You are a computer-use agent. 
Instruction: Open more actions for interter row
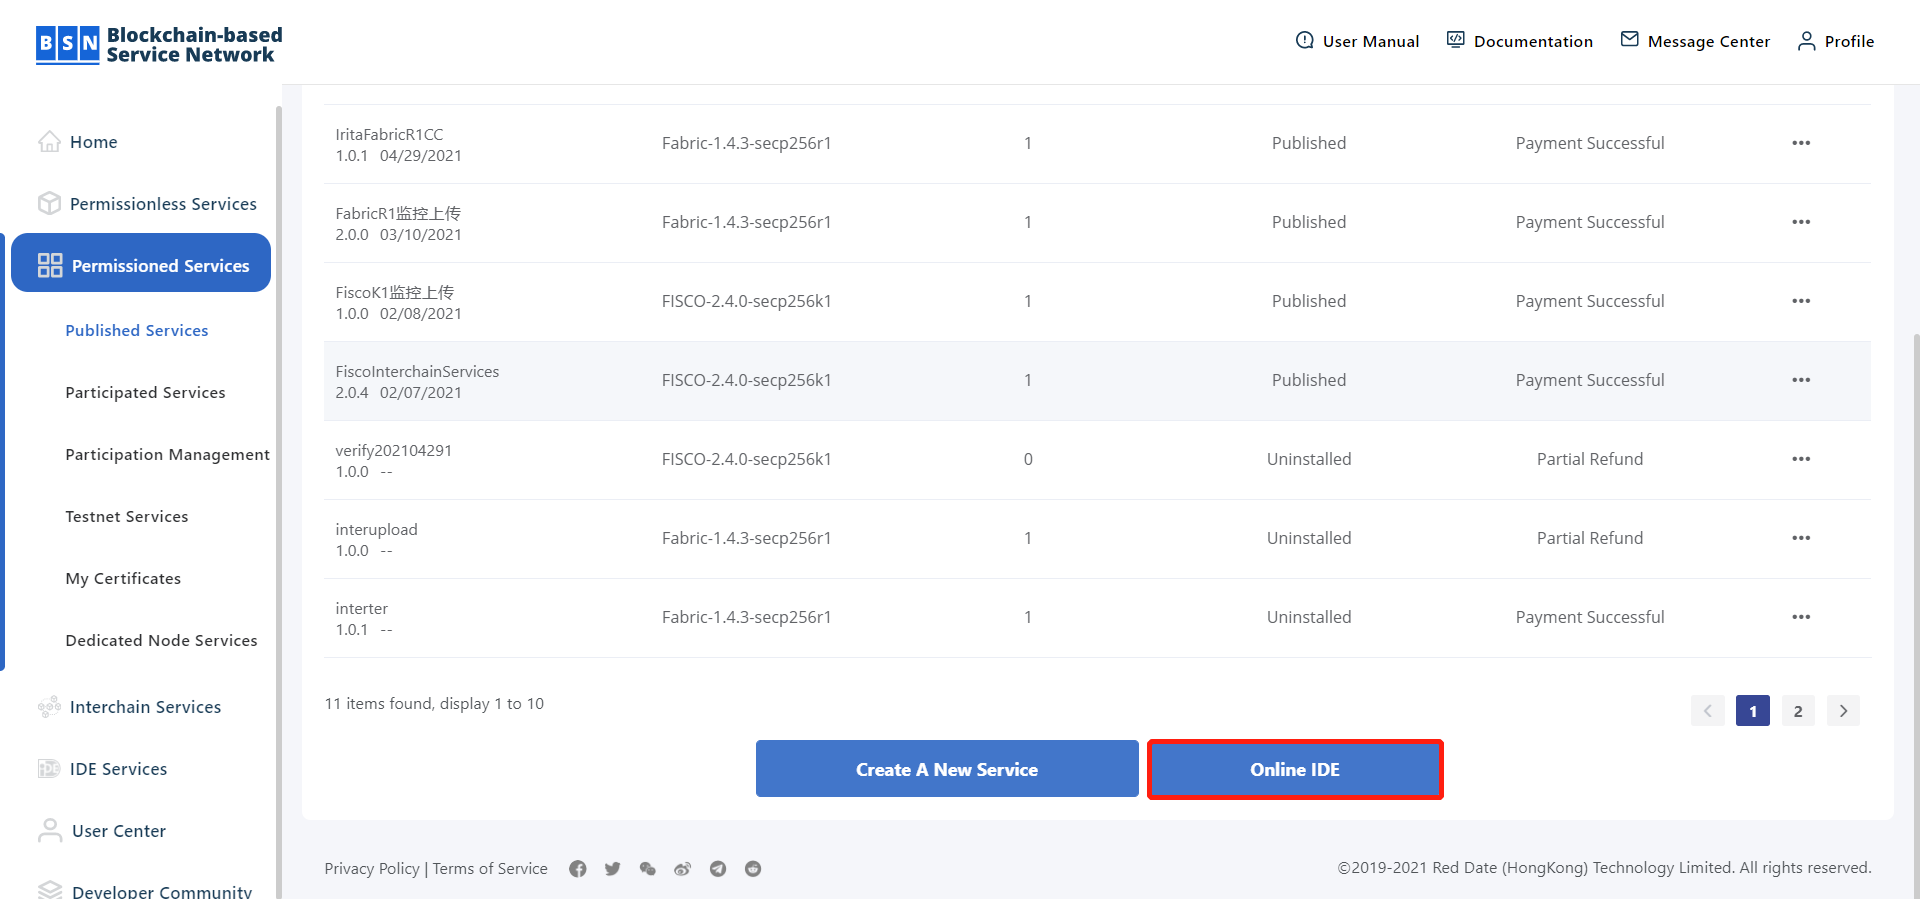(1801, 617)
